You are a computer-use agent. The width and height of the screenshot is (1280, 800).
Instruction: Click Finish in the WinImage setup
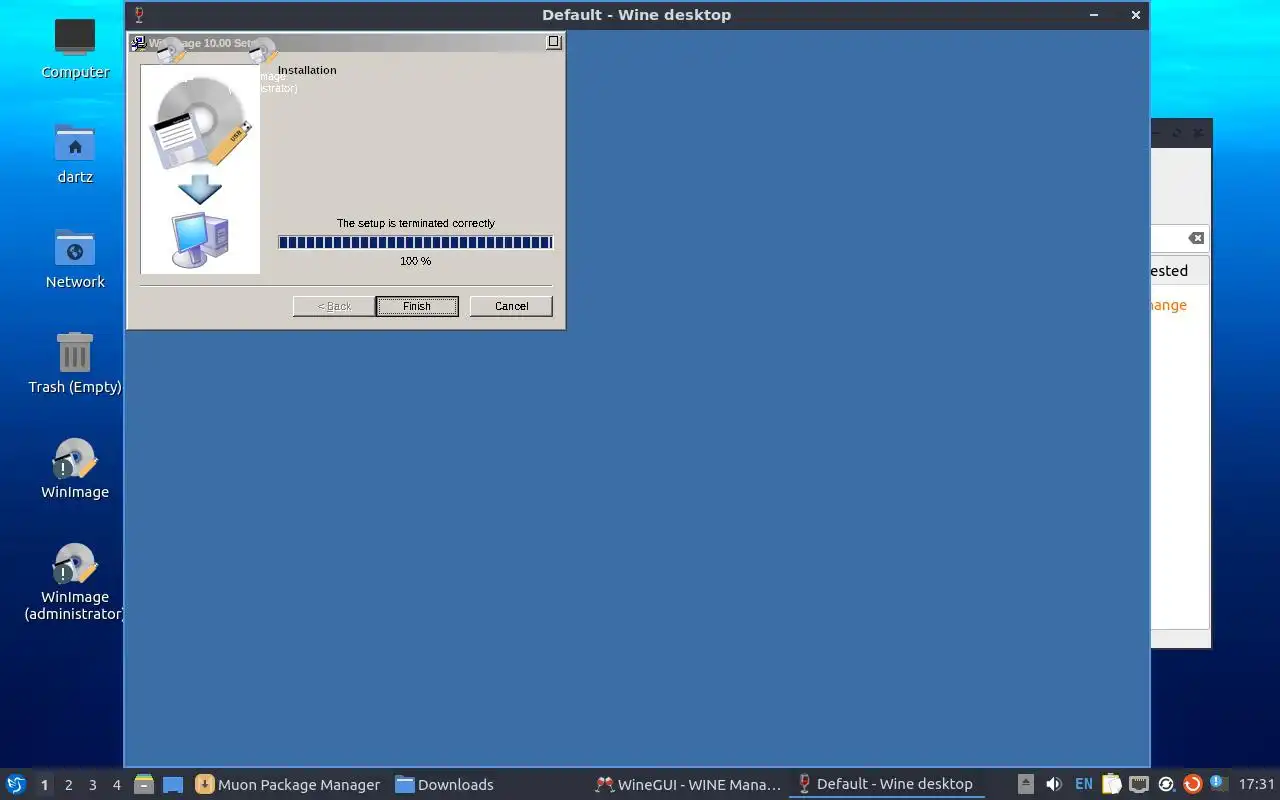point(417,306)
